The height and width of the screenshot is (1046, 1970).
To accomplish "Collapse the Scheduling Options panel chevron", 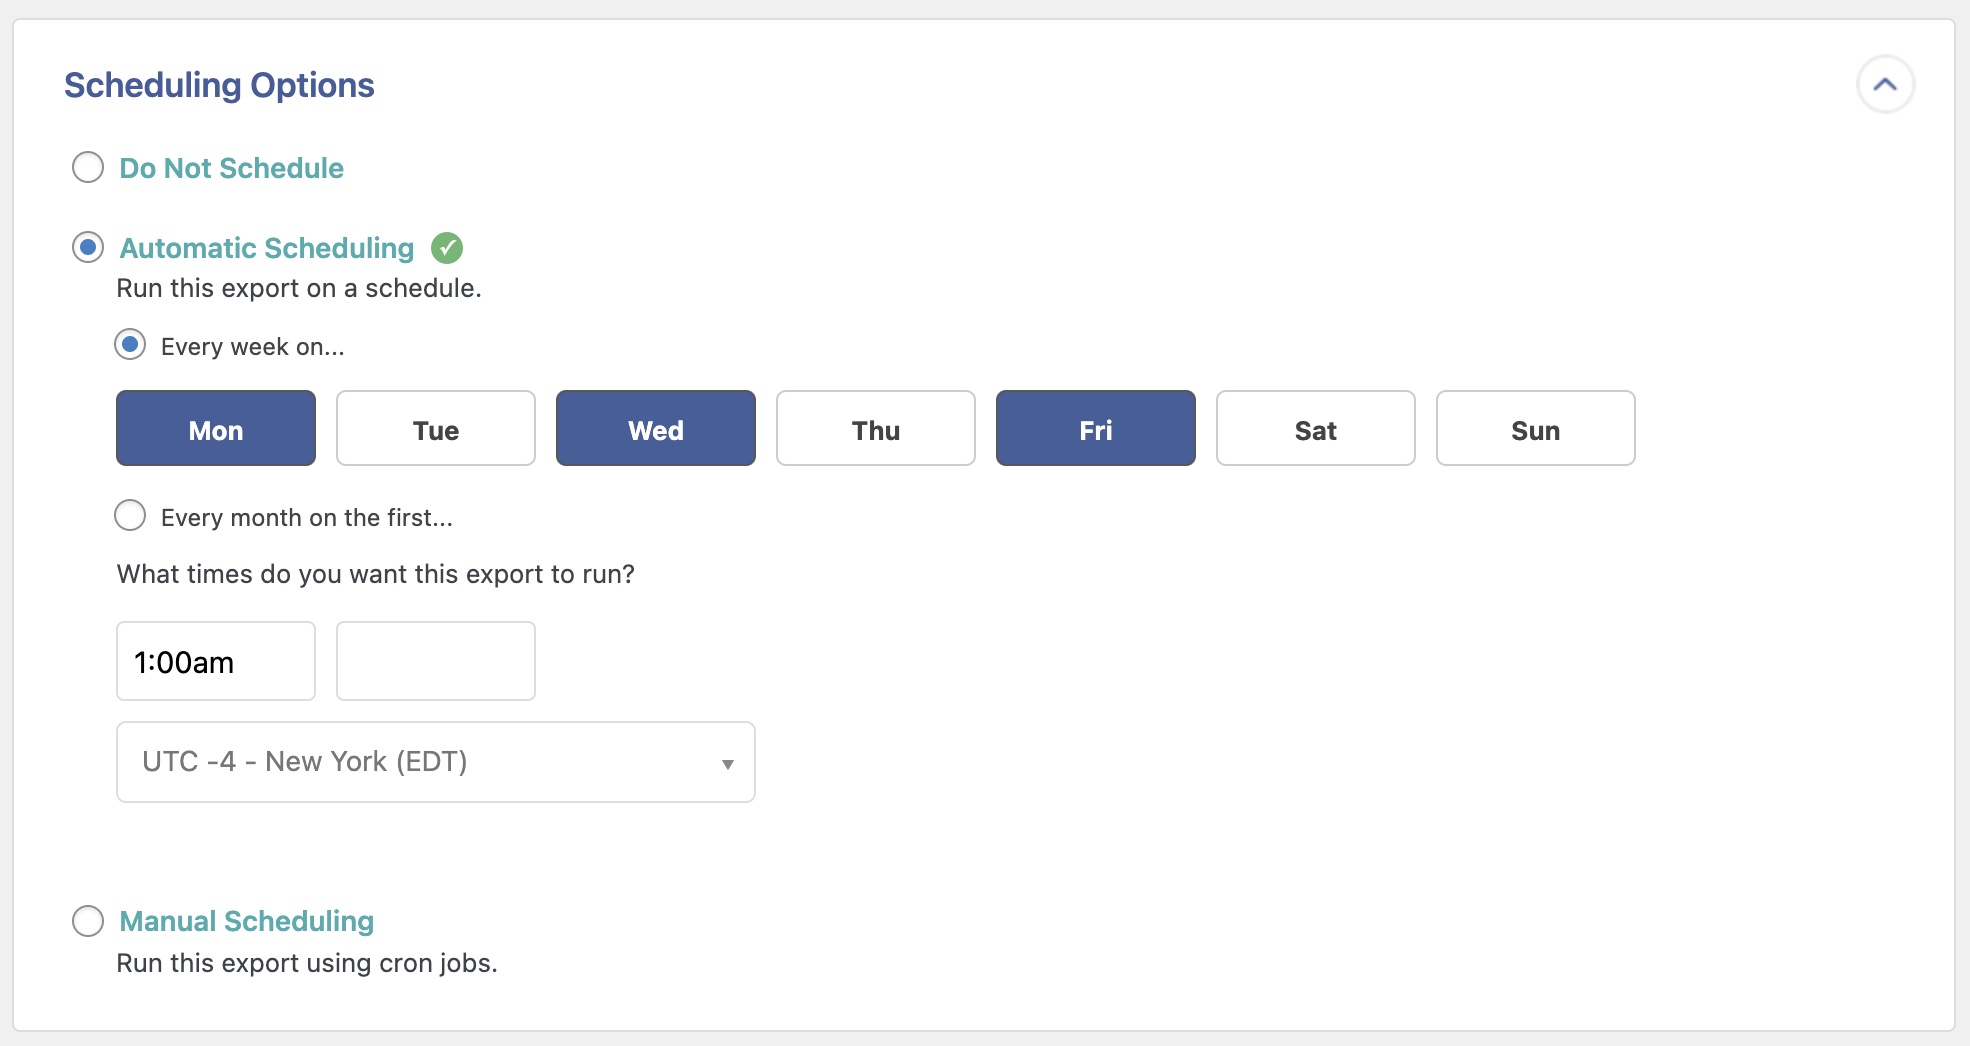I will [x=1885, y=85].
